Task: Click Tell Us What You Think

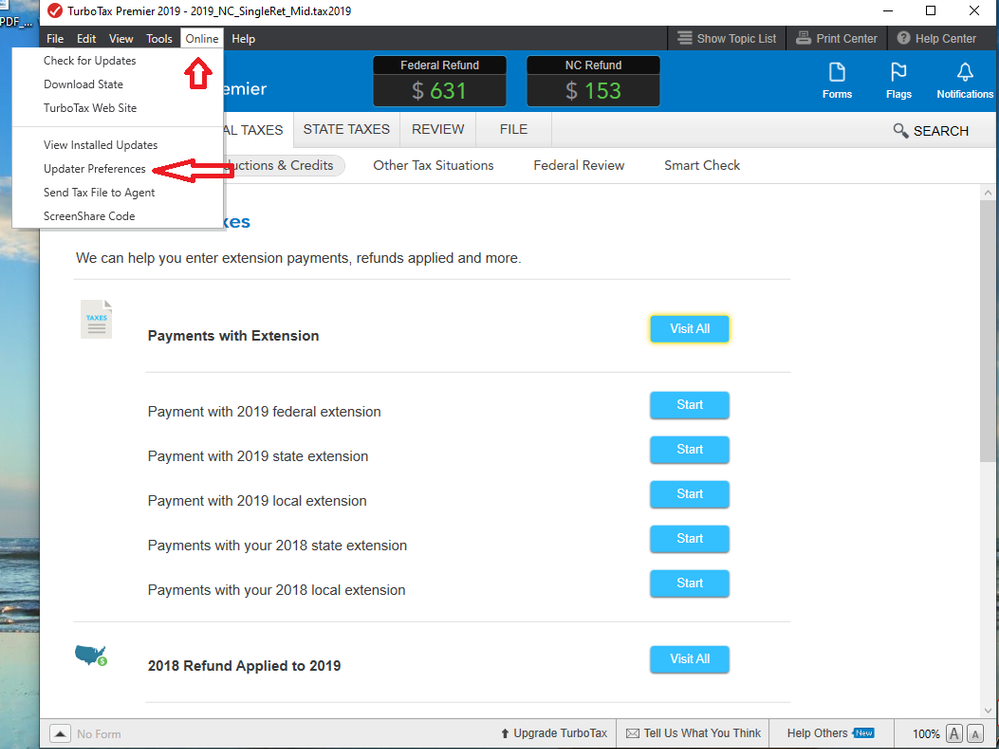Action: (x=693, y=734)
